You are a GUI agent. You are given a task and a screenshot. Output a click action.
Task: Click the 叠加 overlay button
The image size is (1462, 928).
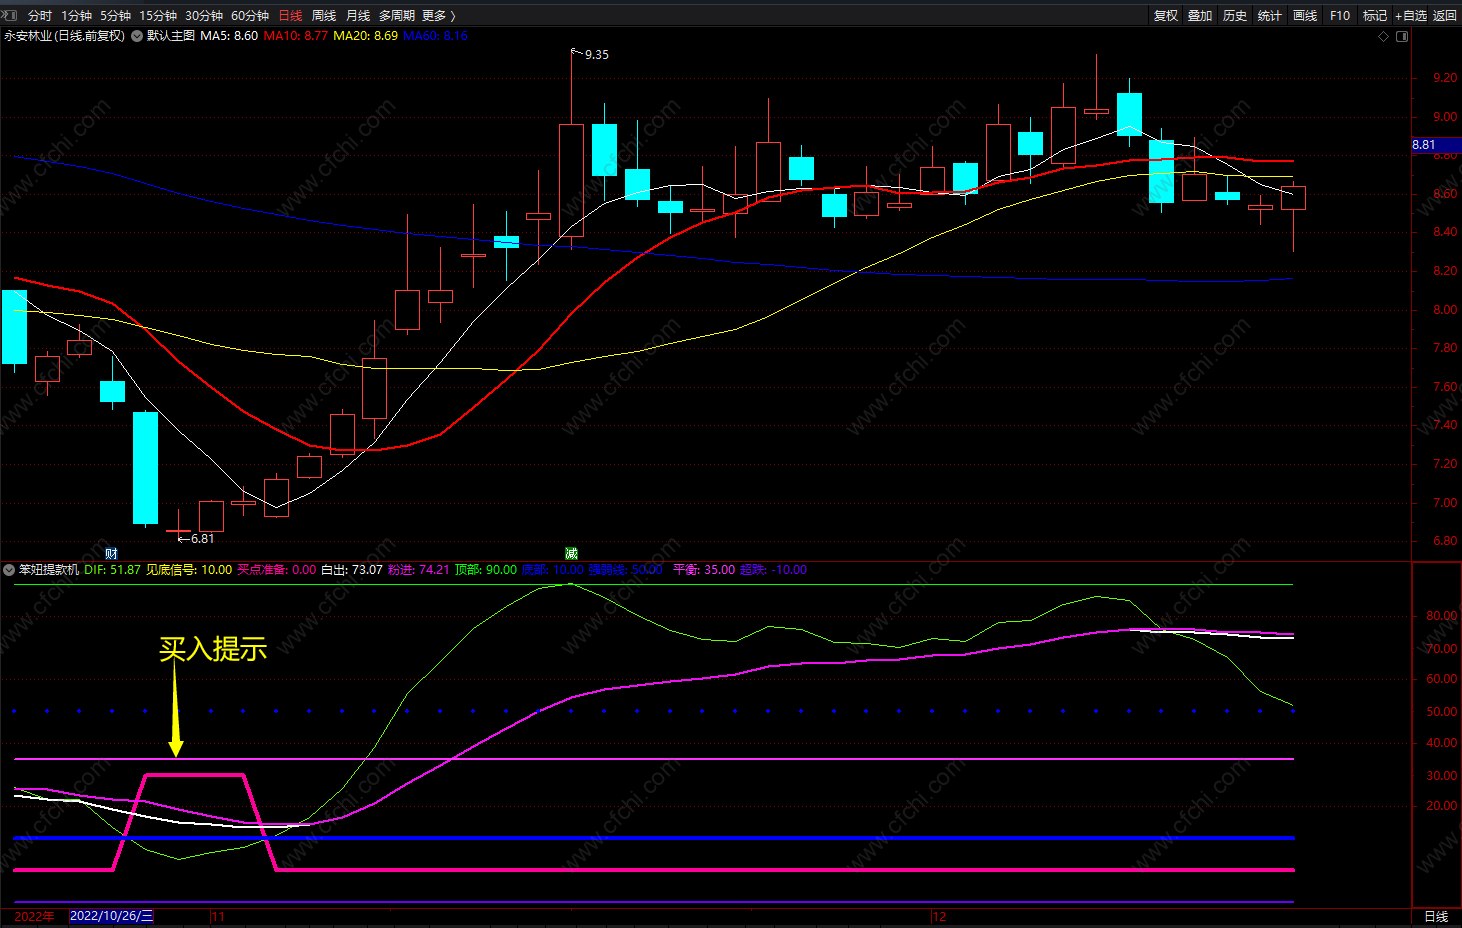(x=1200, y=16)
